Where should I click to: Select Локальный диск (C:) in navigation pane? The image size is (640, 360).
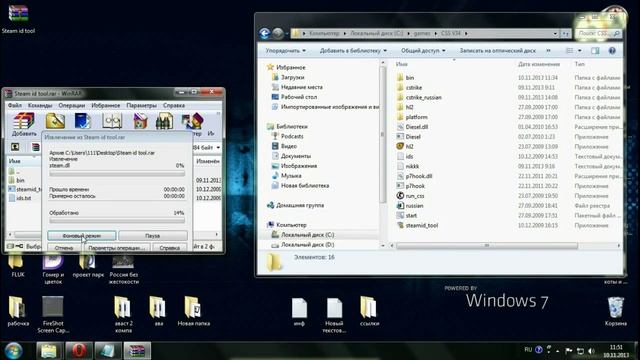tap(307, 235)
